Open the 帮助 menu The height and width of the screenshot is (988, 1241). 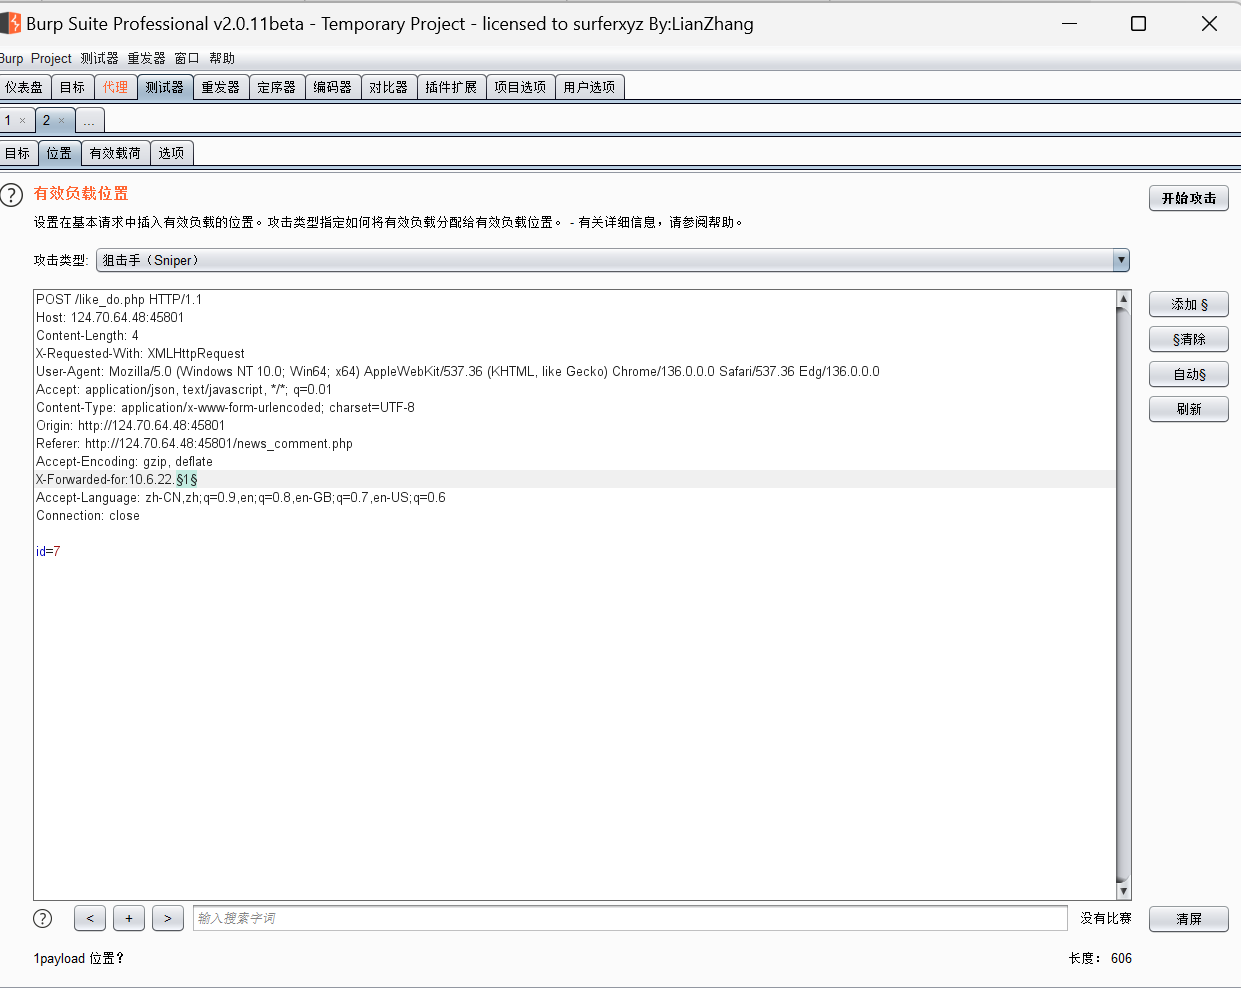coord(222,58)
